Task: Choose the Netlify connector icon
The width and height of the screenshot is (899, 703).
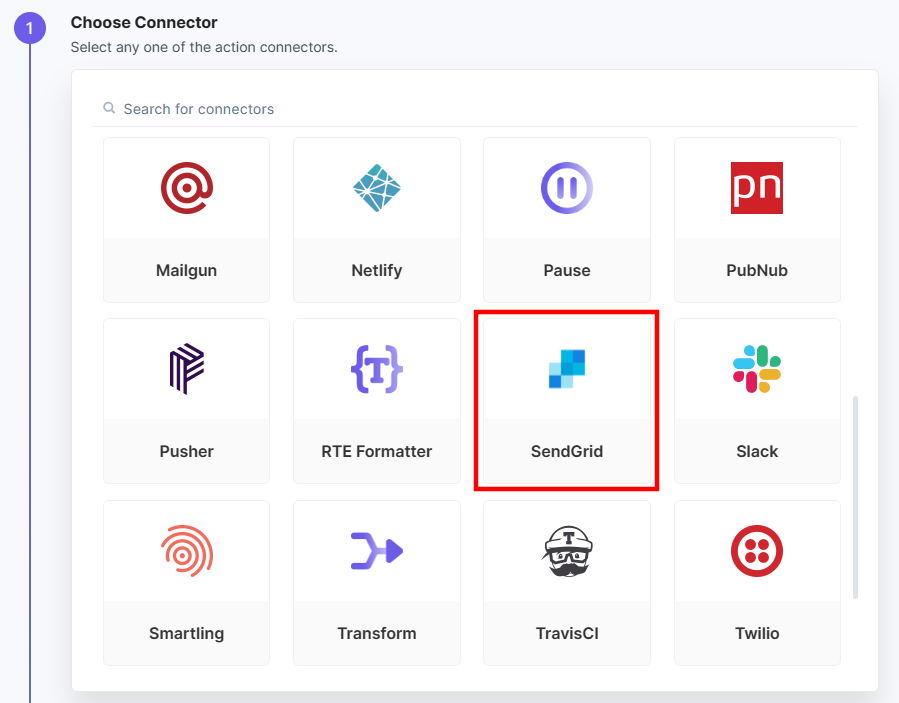Action: 376,188
